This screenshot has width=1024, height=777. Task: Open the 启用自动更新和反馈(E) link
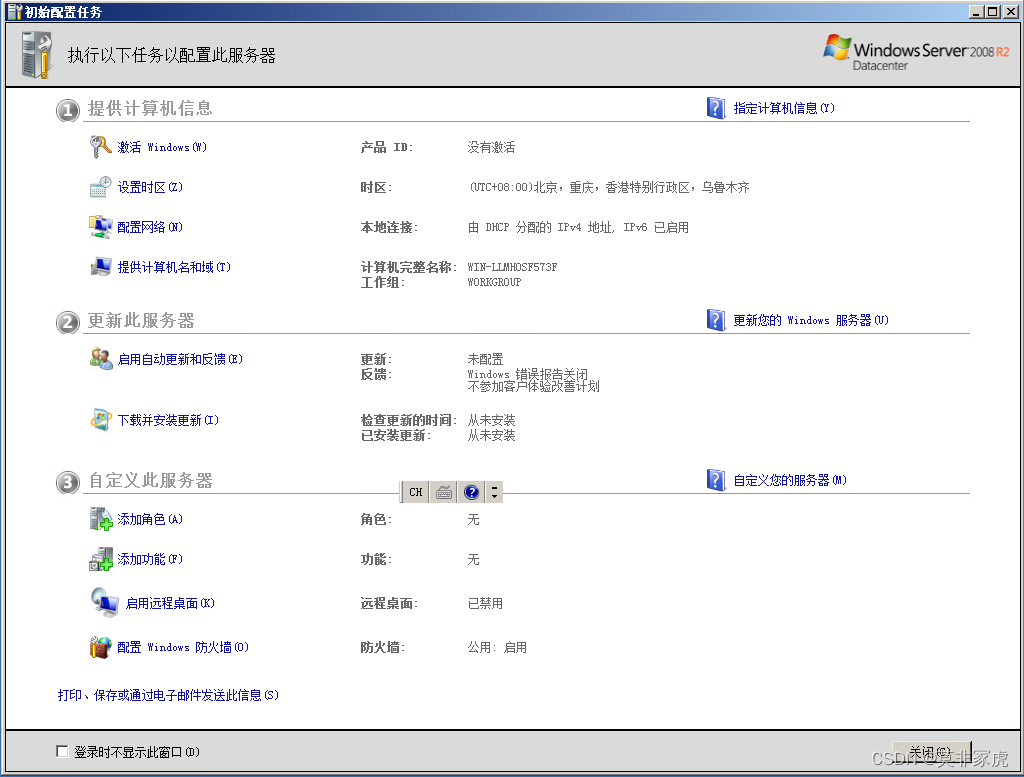[x=180, y=359]
